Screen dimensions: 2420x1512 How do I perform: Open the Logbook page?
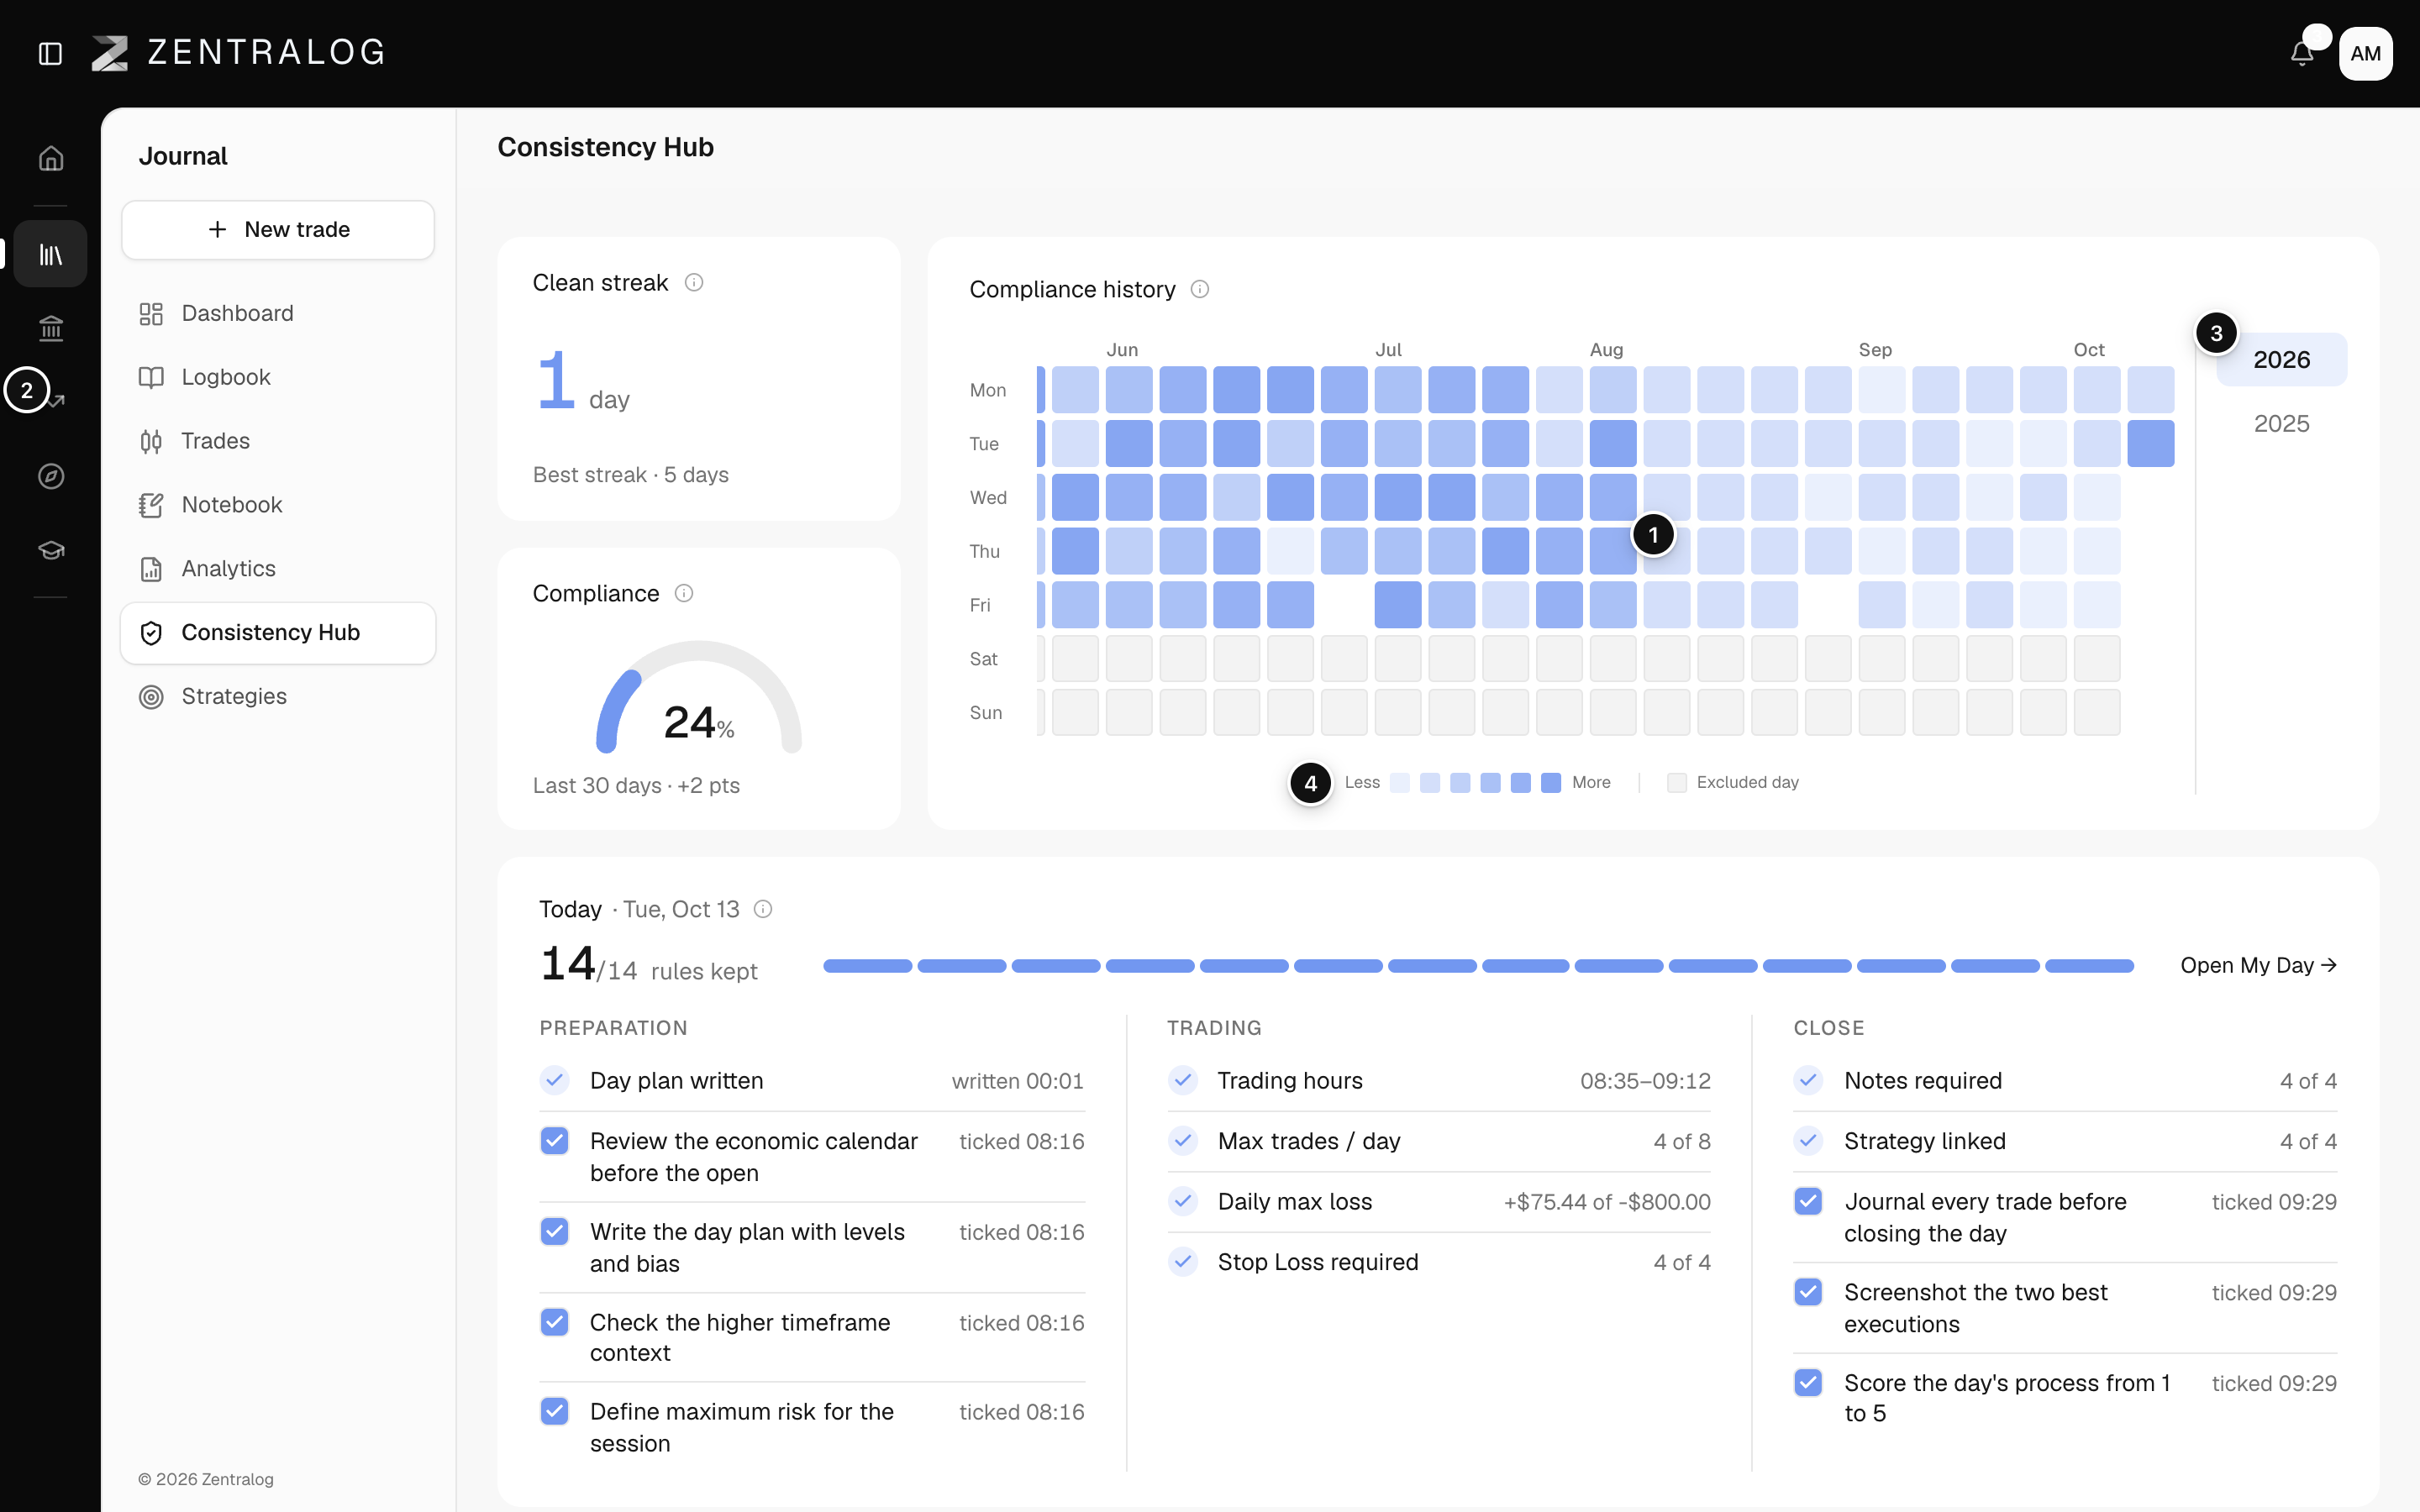tap(278, 377)
